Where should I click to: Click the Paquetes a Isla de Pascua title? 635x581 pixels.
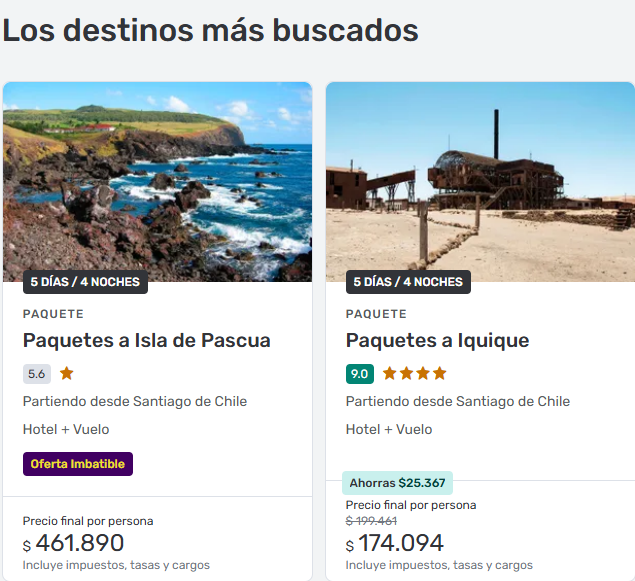[x=147, y=340]
